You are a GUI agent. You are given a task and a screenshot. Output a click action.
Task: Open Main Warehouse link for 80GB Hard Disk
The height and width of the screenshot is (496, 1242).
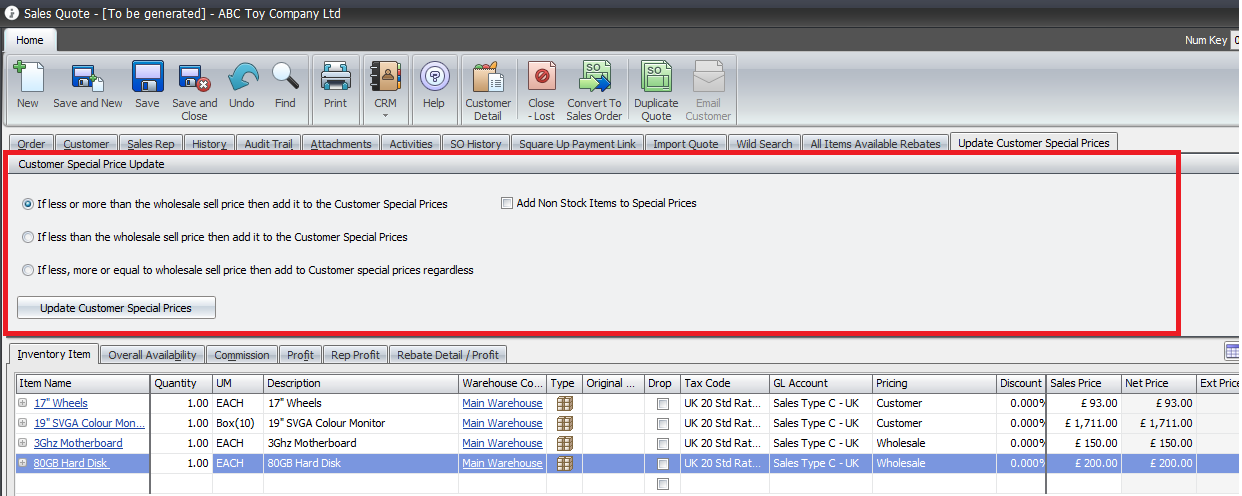click(502, 463)
